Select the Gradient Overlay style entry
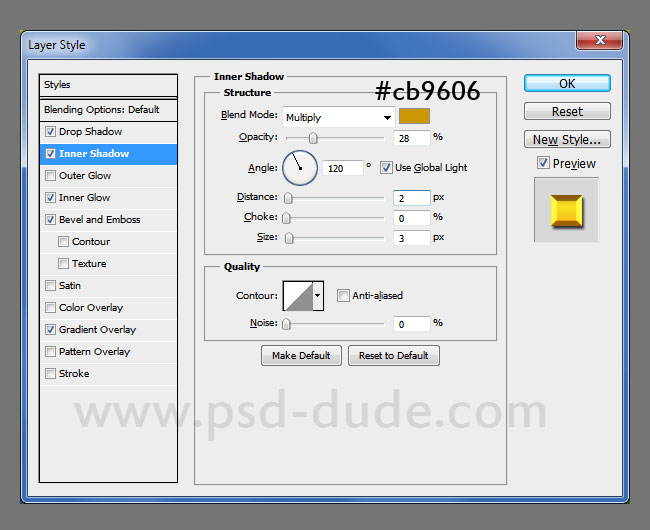This screenshot has height=530, width=650. pos(108,329)
